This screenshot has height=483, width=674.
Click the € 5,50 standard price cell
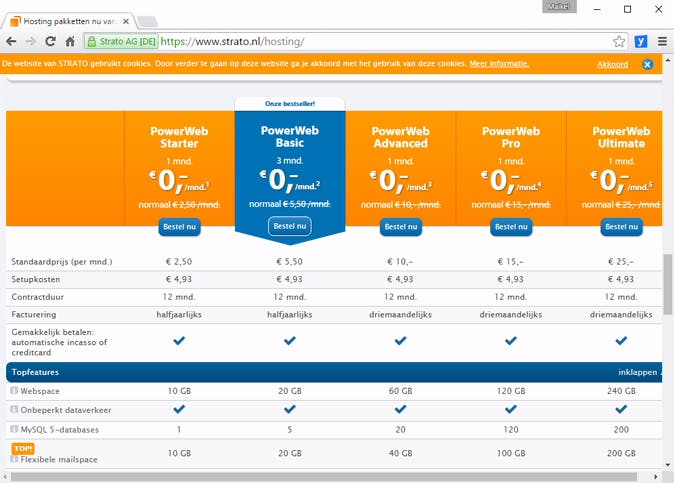click(x=290, y=262)
